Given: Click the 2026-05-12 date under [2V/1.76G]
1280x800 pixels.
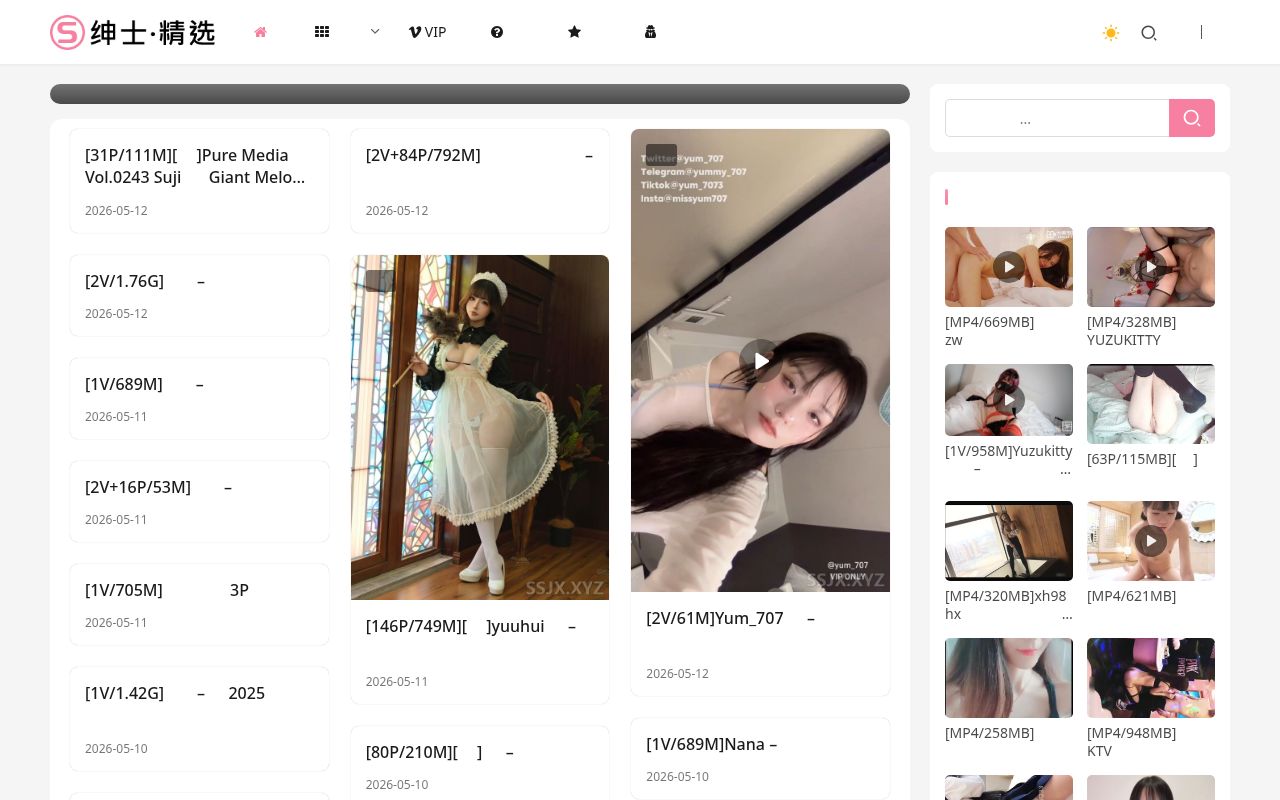Looking at the screenshot, I should [x=116, y=314].
